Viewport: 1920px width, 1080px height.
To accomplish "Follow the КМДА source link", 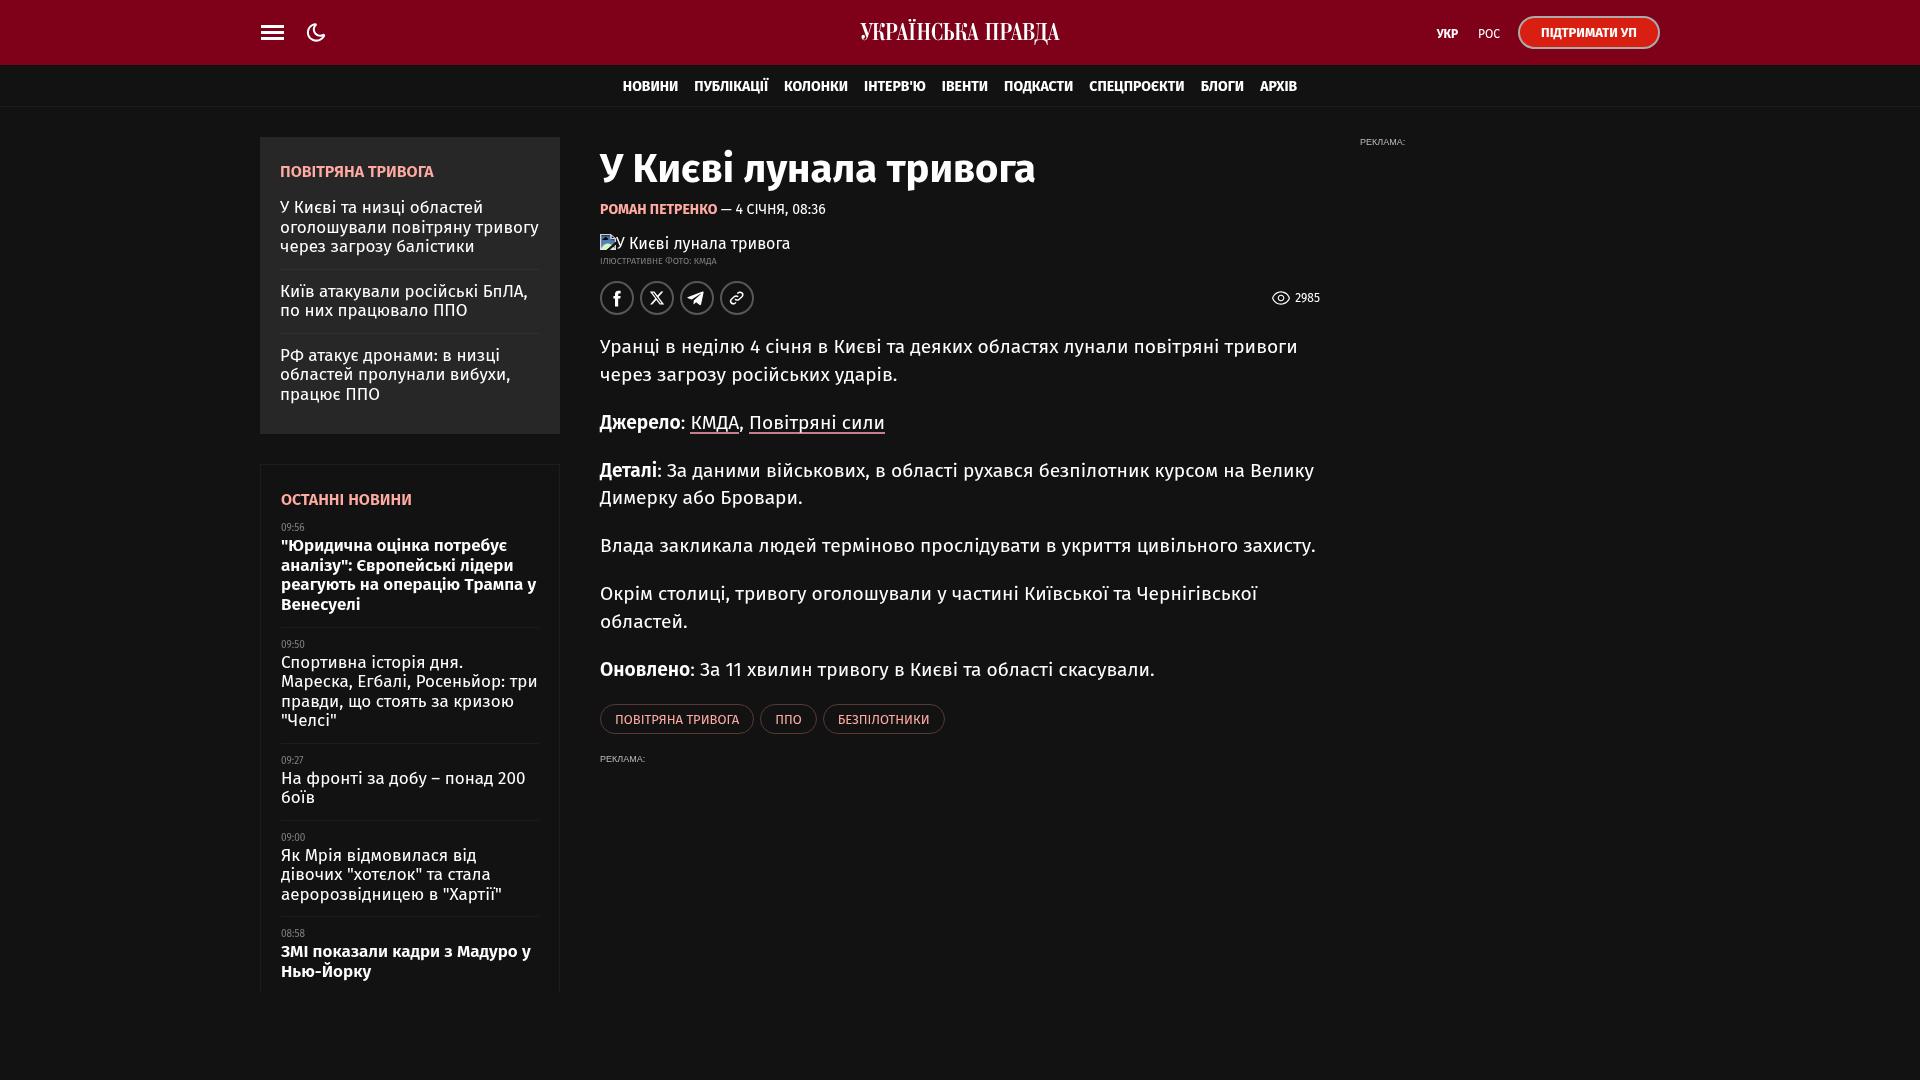I will tap(714, 423).
